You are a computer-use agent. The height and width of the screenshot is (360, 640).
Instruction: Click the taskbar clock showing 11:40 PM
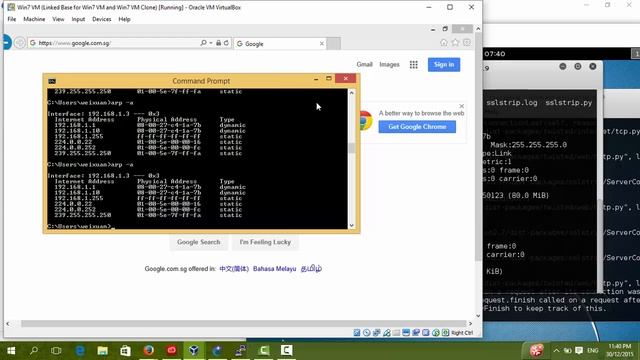pos(620,351)
